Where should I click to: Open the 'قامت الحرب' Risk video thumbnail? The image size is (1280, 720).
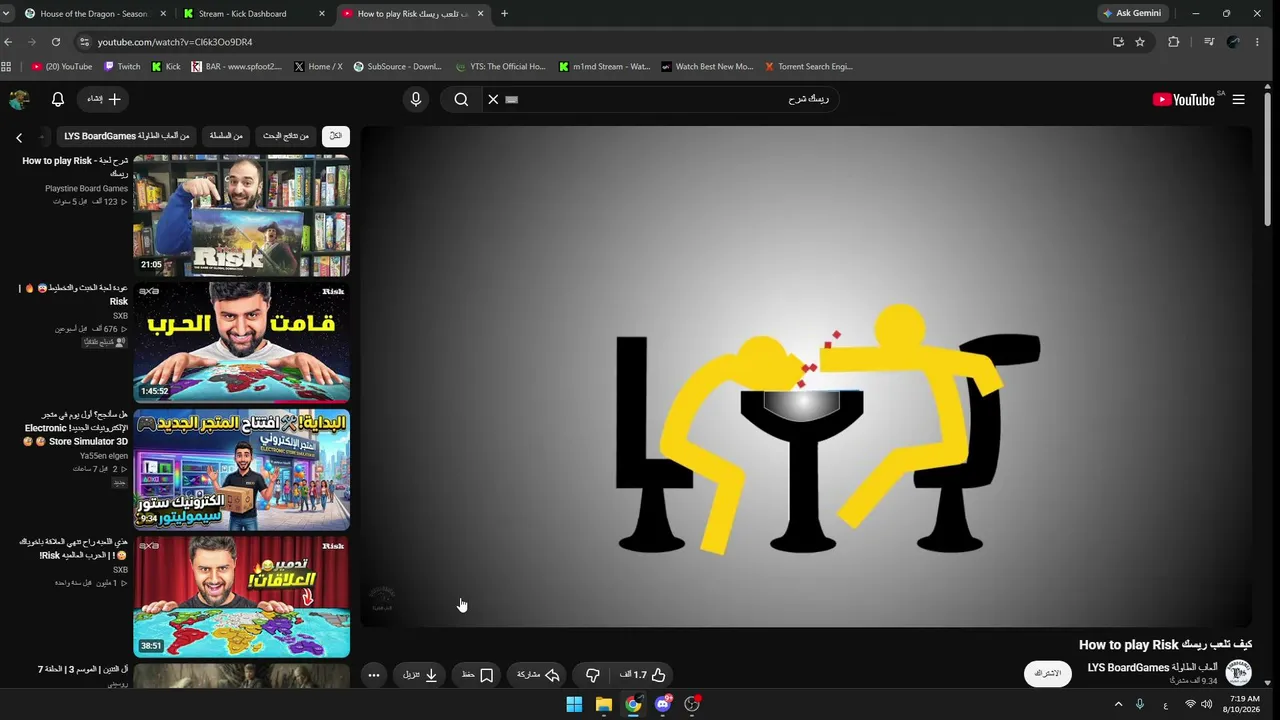coord(241,342)
